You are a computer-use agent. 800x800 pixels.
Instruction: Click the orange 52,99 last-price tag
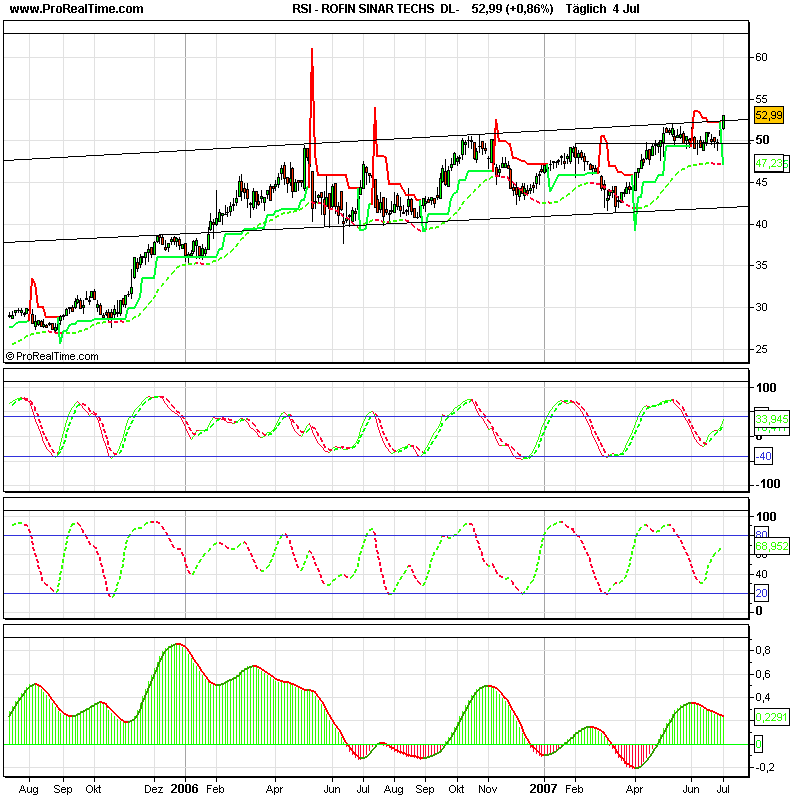click(769, 116)
